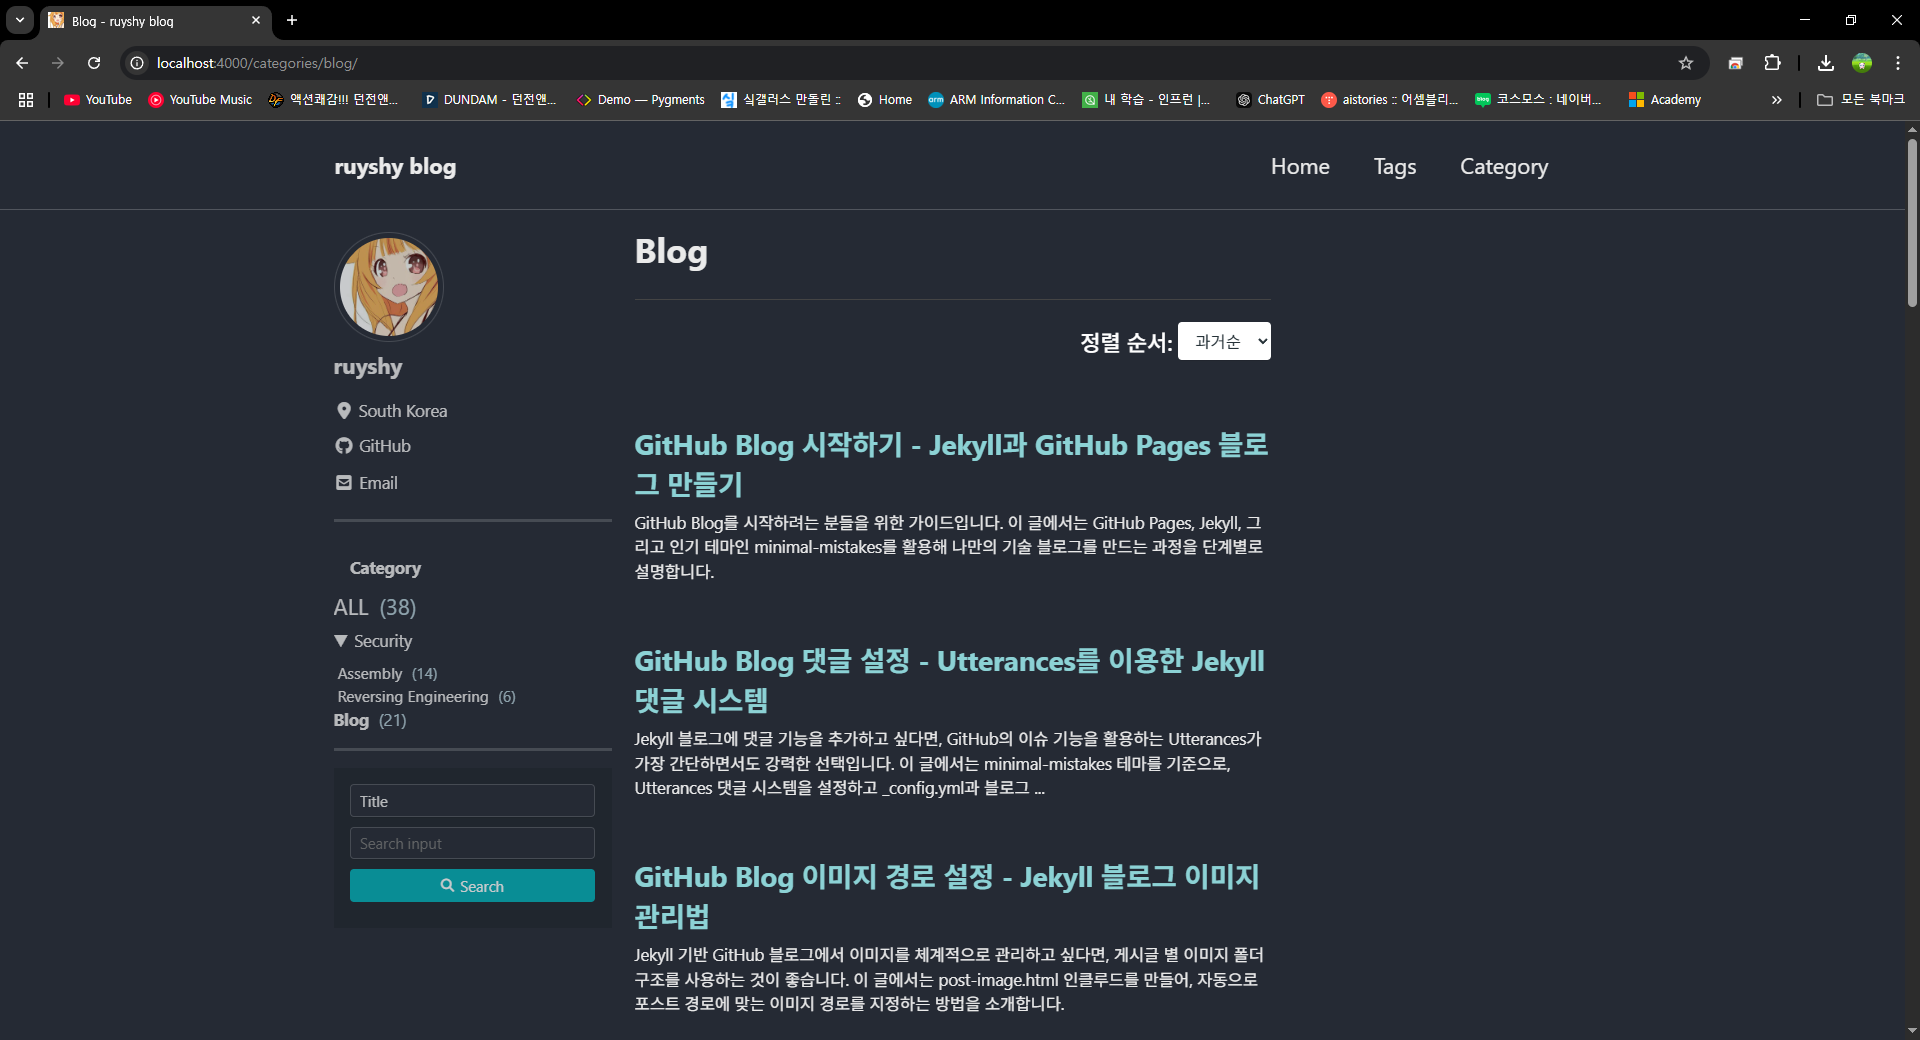Open the Reversing Engineering category link
The image size is (1920, 1040).
click(x=412, y=697)
